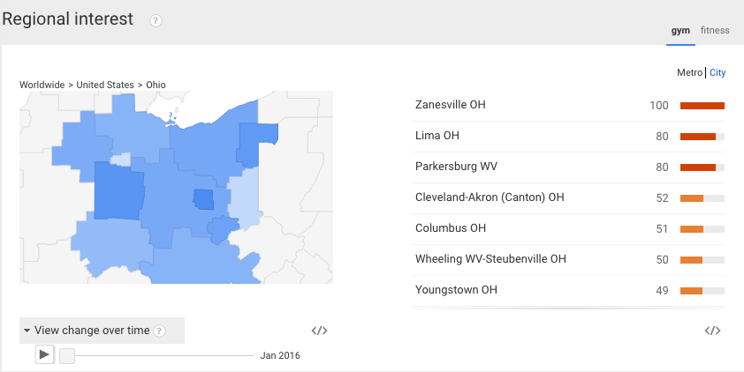Open the Zanesville OH metro entry
This screenshot has height=372, width=744.
coord(568,105)
